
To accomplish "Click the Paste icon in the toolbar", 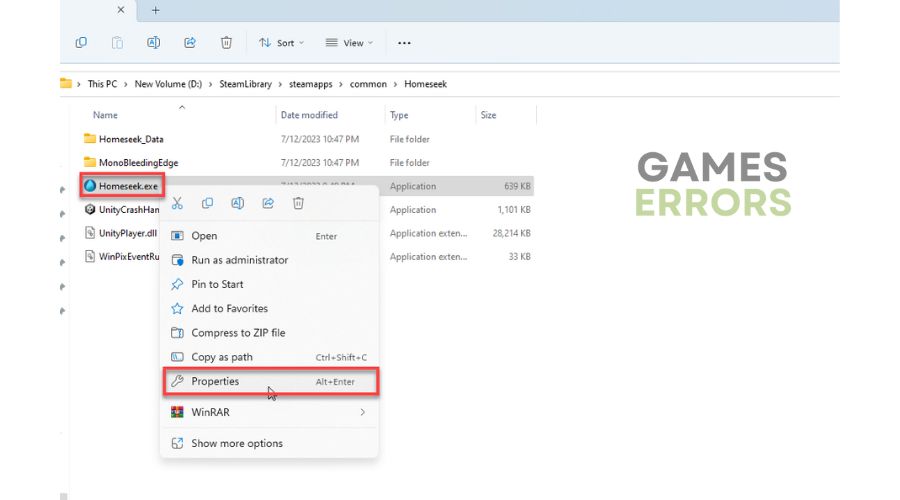I will pyautogui.click(x=117, y=42).
